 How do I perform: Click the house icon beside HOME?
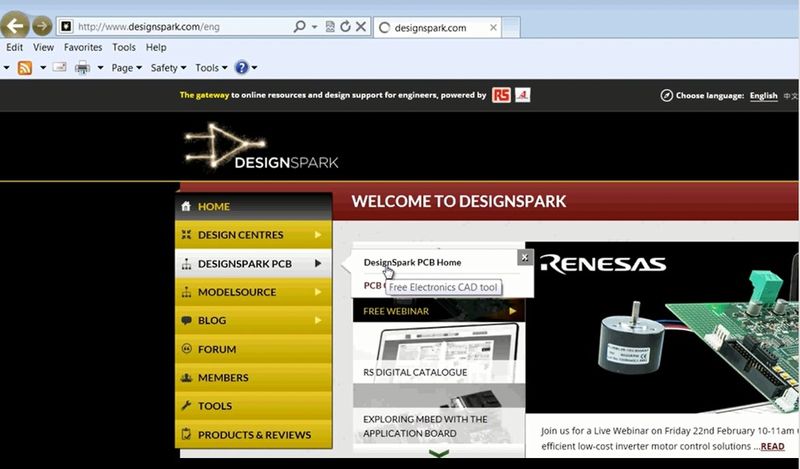pos(186,206)
